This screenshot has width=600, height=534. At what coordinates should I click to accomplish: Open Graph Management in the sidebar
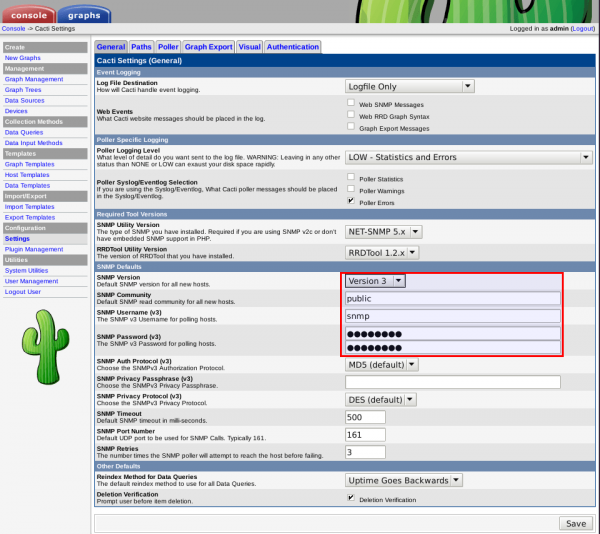(x=33, y=79)
